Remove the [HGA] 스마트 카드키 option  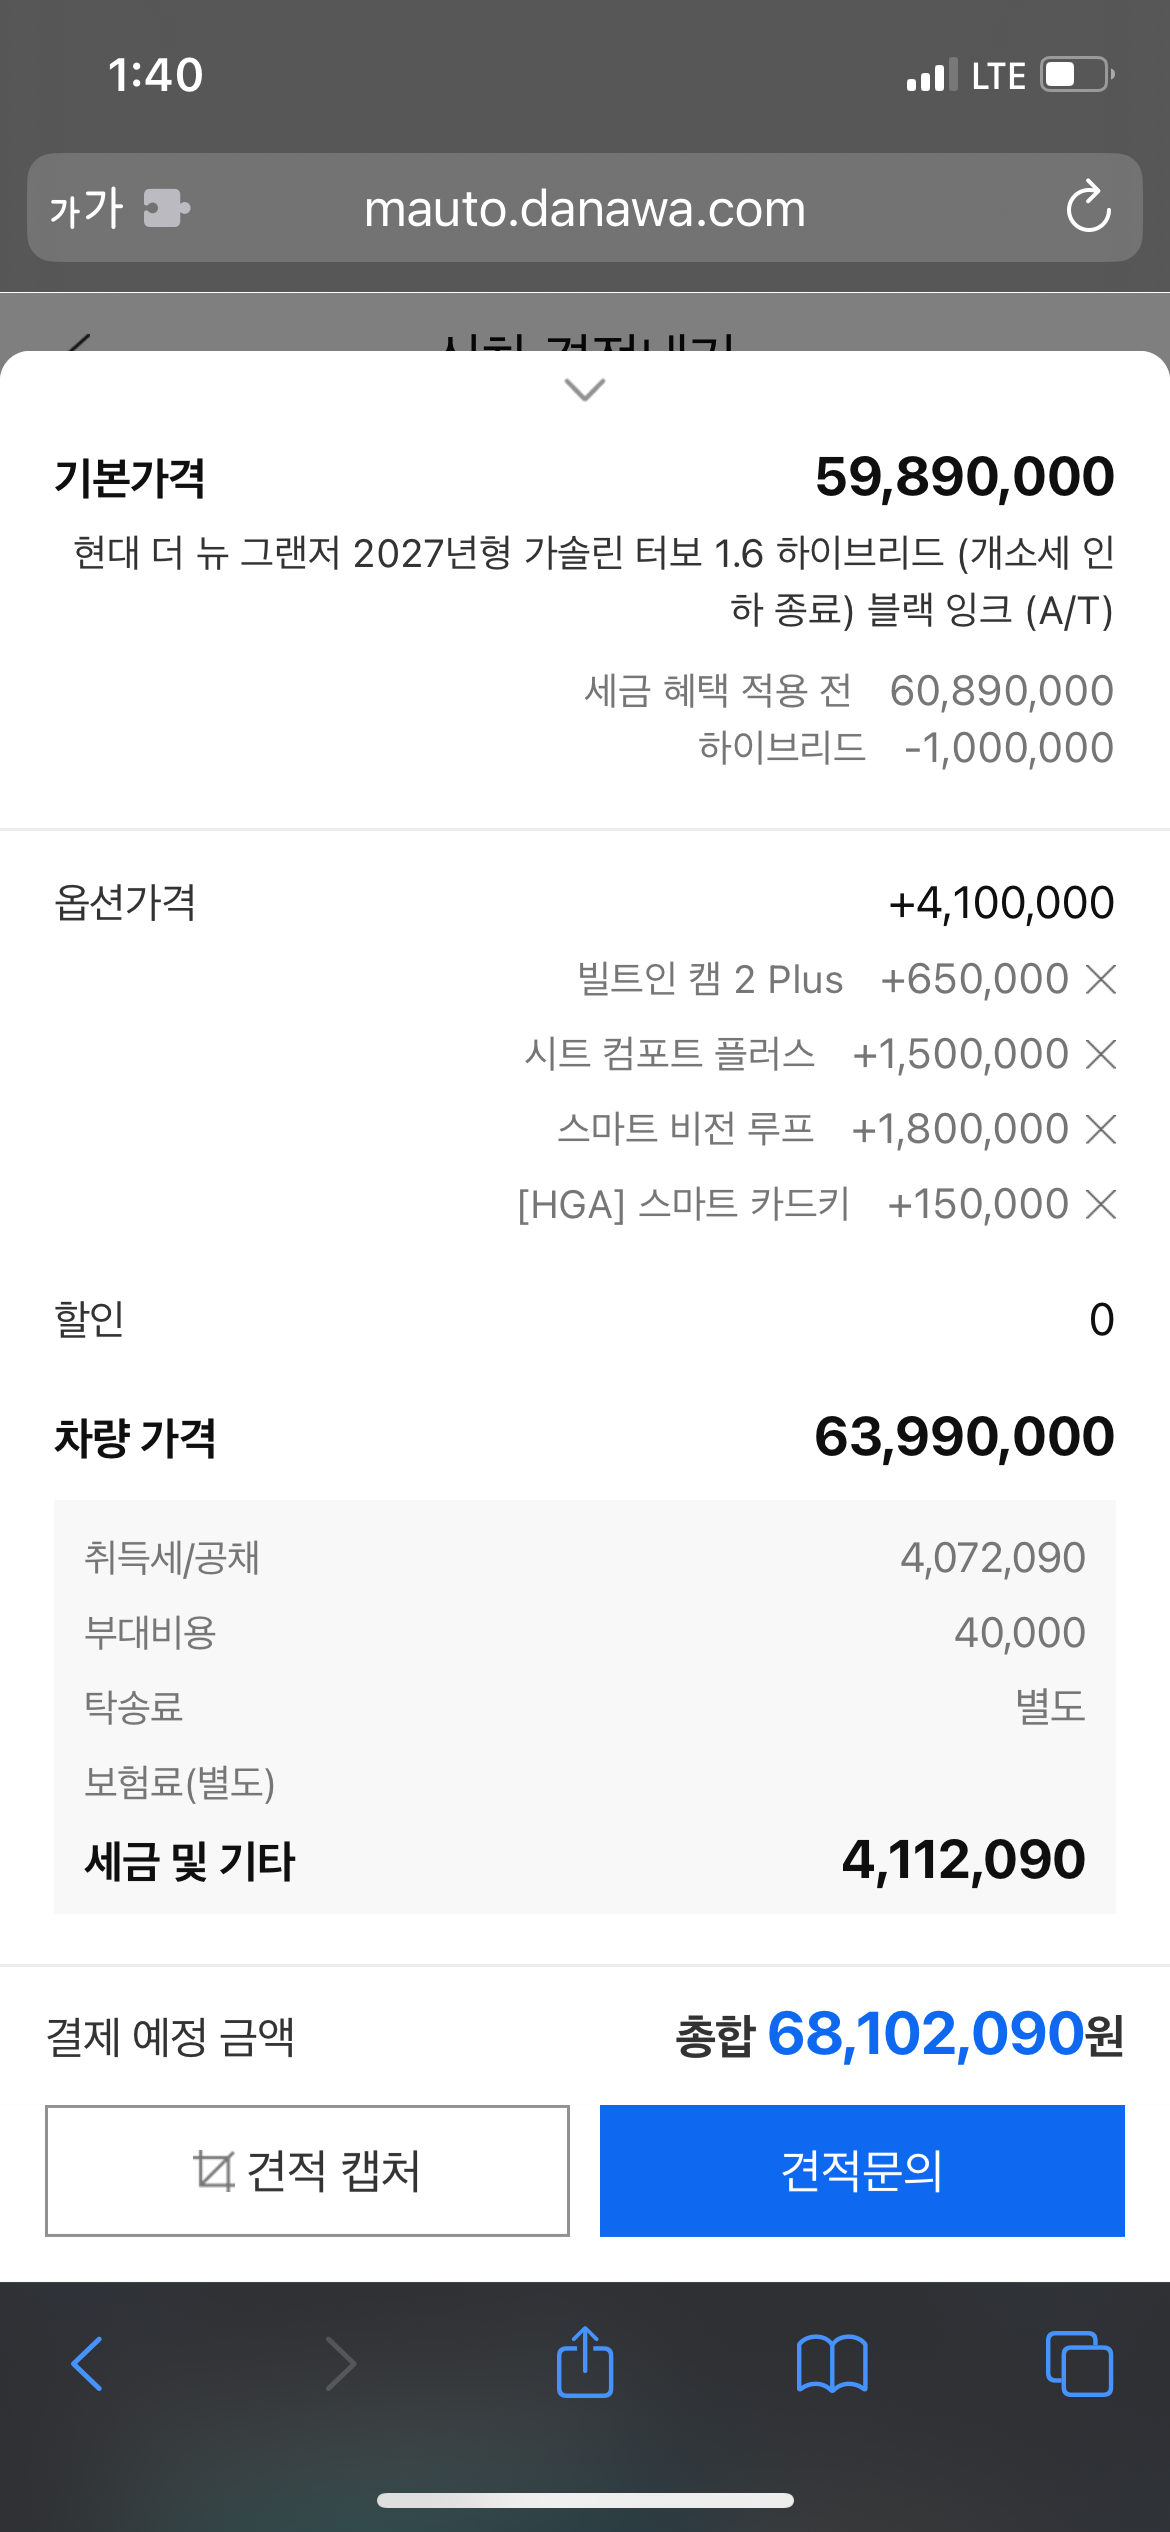(x=1100, y=1204)
